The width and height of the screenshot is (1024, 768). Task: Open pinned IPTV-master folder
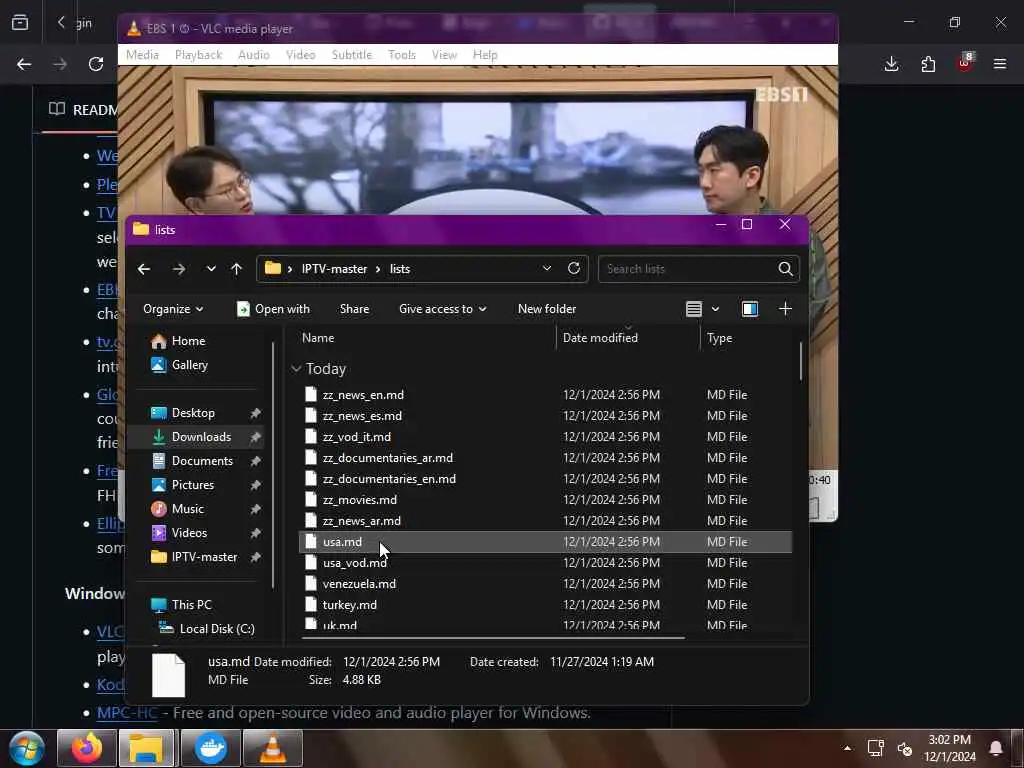pyautogui.click(x=194, y=557)
